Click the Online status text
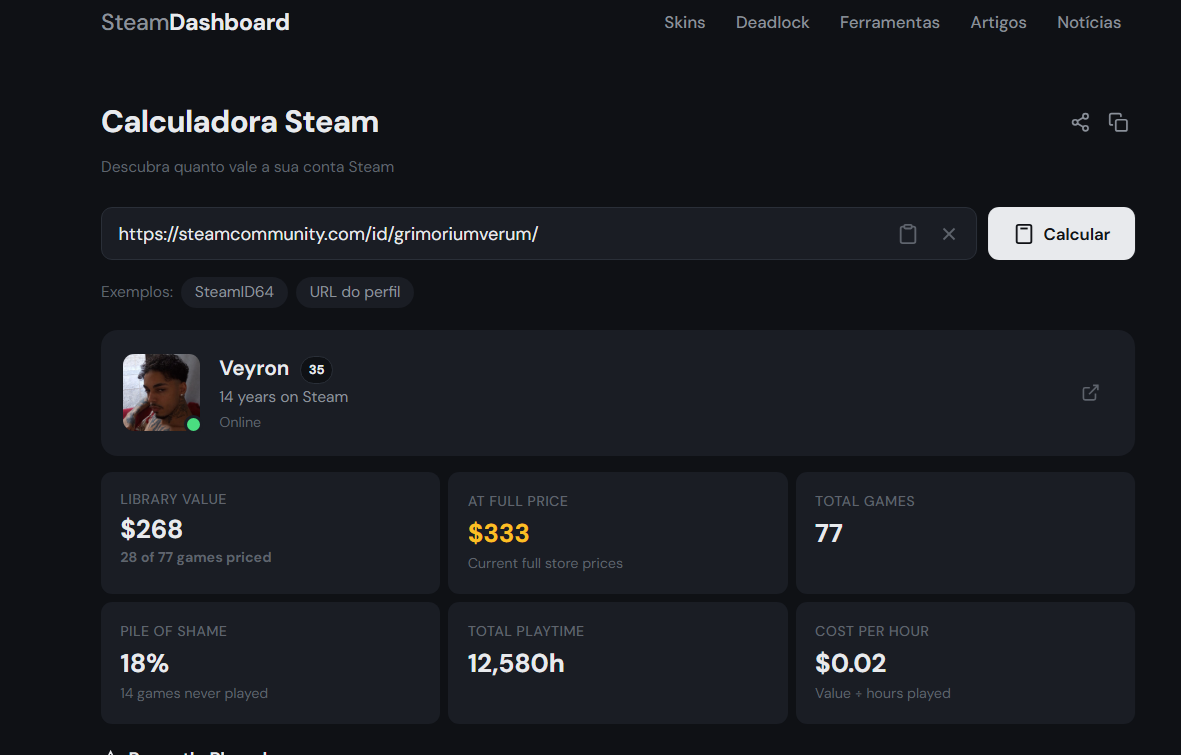 coord(240,423)
